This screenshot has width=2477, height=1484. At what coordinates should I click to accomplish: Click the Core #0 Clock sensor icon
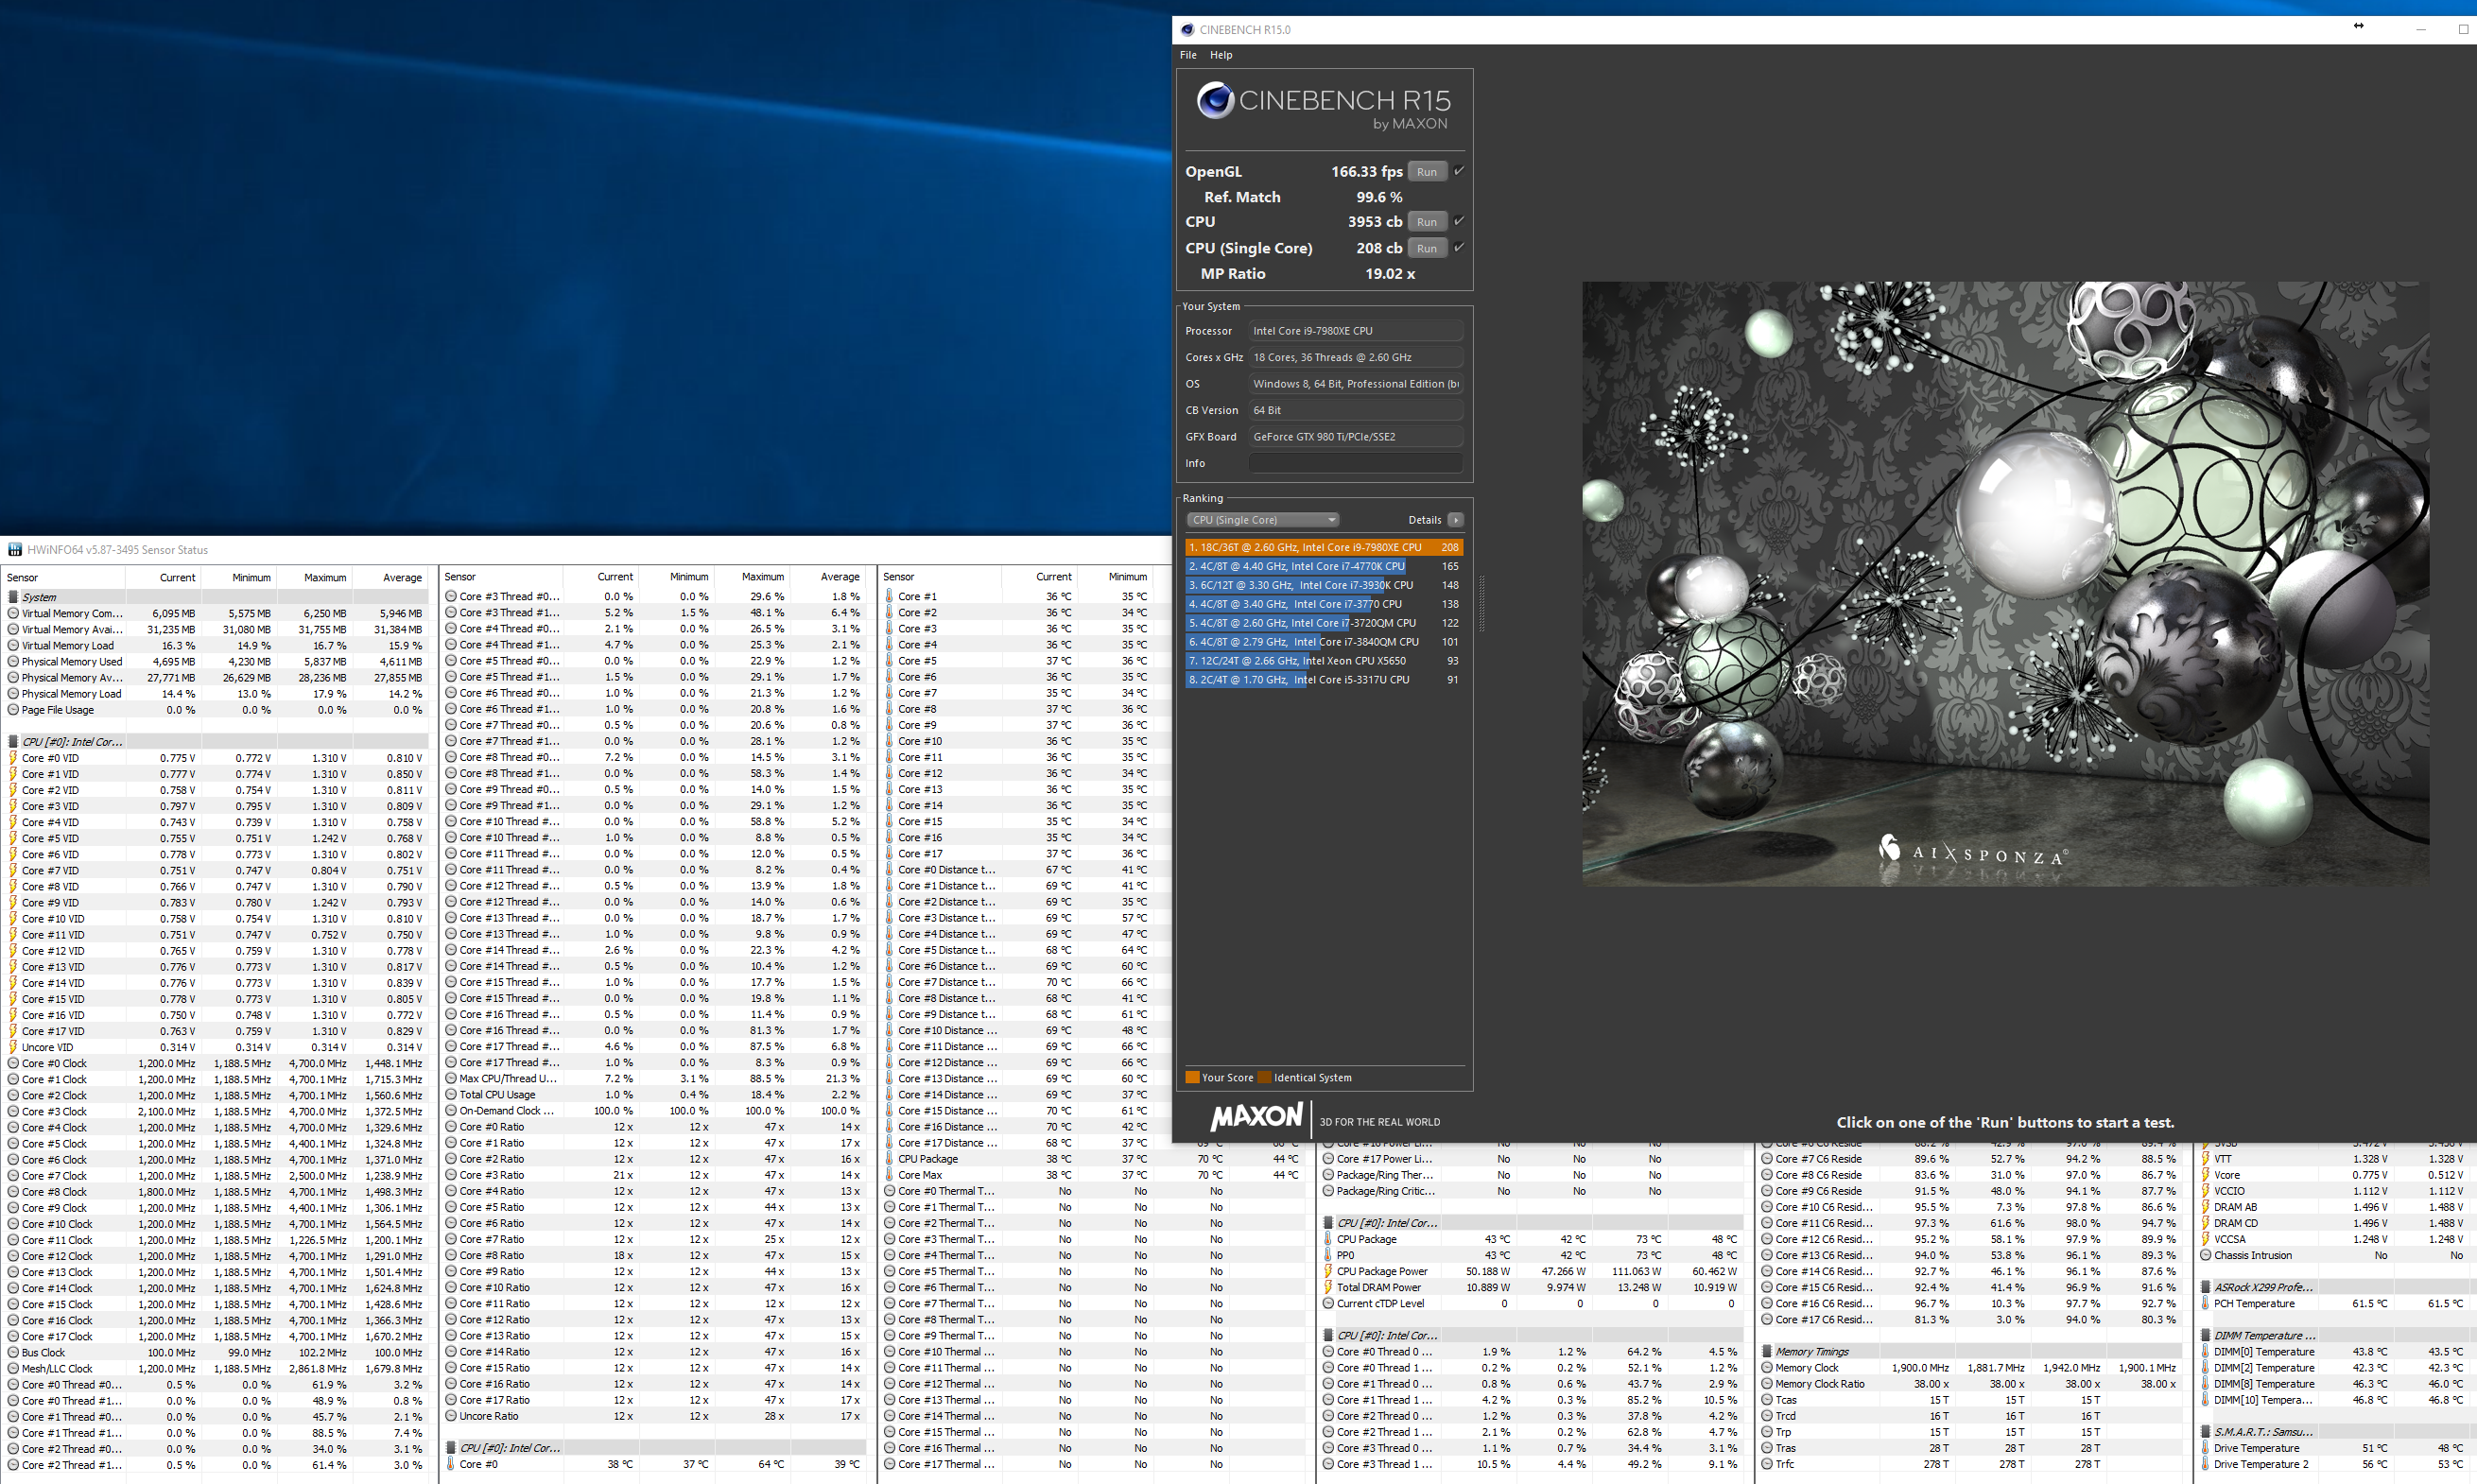tap(14, 1064)
